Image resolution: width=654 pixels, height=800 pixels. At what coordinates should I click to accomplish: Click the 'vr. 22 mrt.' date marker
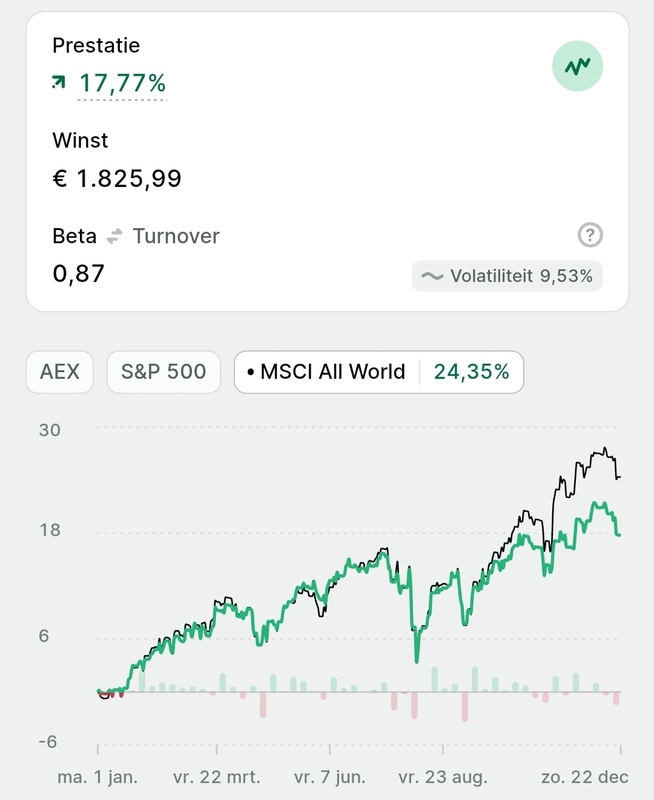[x=217, y=776]
